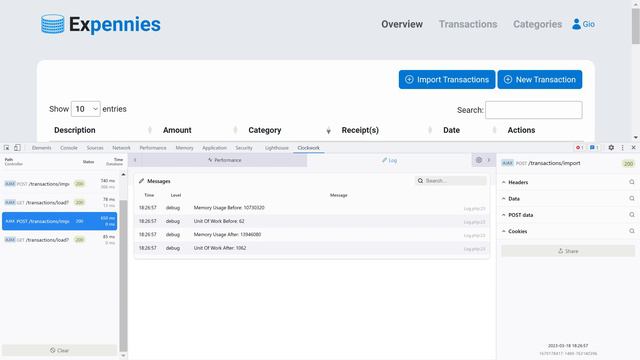Image resolution: width=640 pixels, height=360 pixels.
Task: Click the 'Memory Usage Before: 10730320' message
Action: 229,208
